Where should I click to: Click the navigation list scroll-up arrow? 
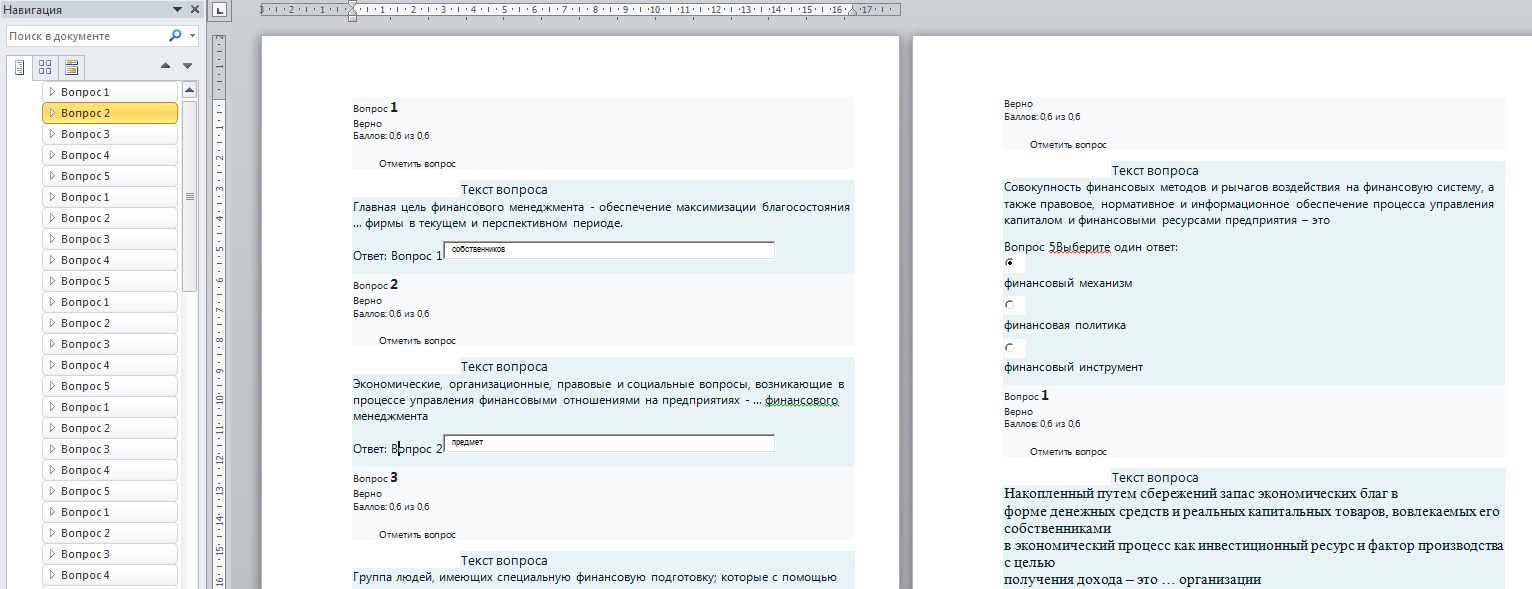point(190,90)
